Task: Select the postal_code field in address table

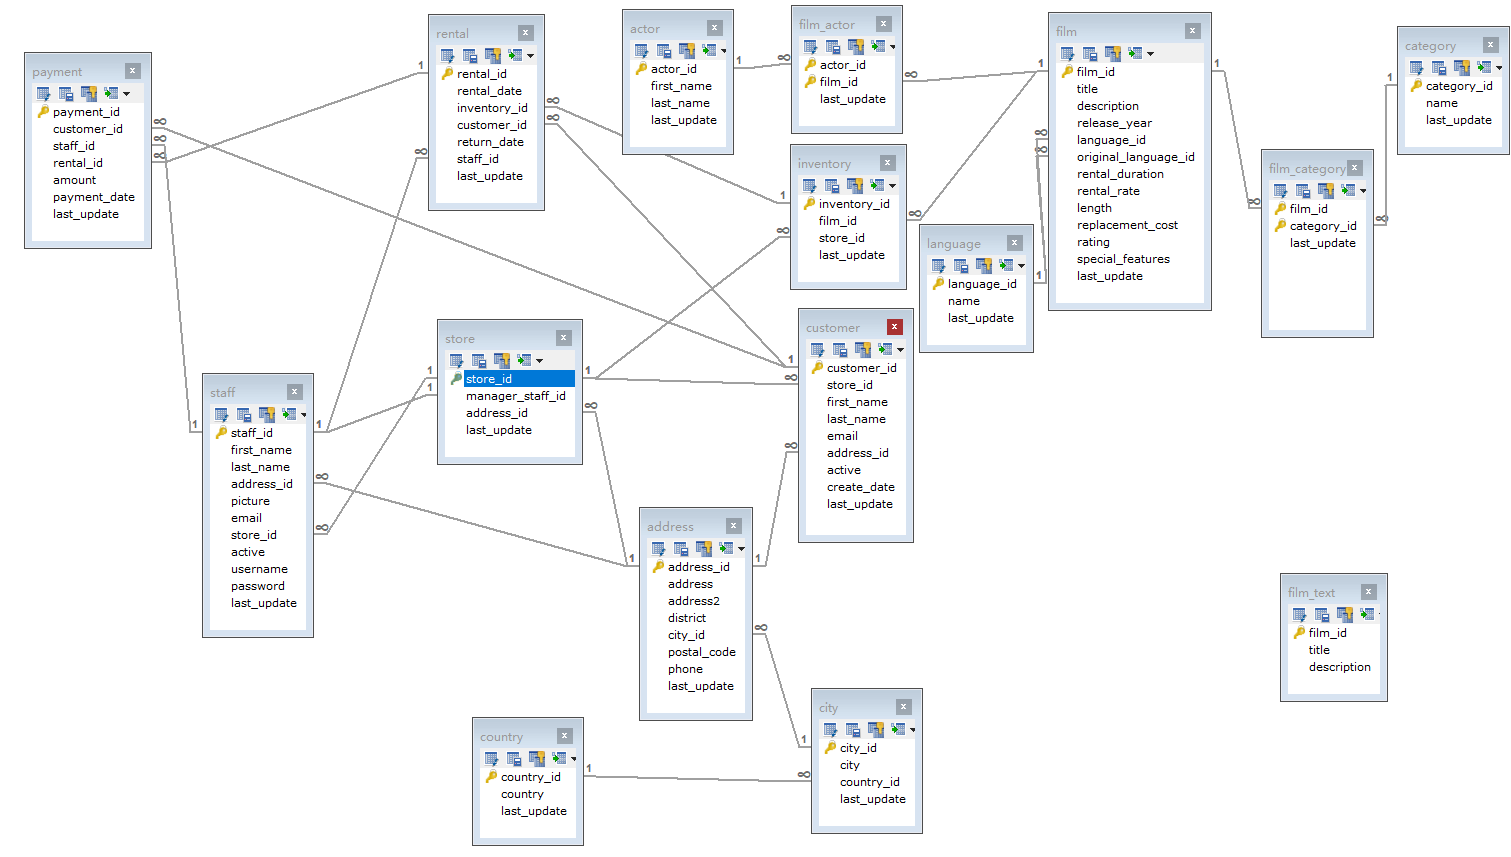Action: tap(701, 652)
